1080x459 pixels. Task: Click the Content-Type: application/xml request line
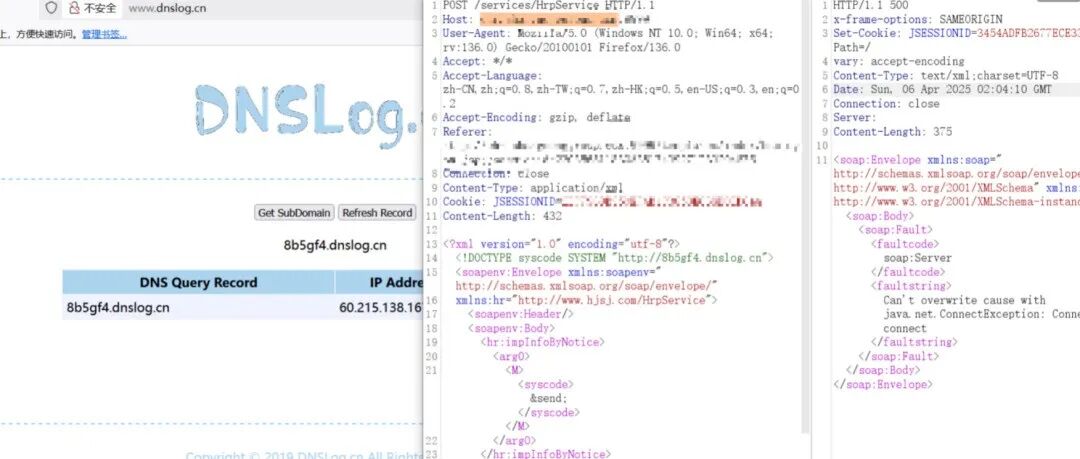[532, 187]
